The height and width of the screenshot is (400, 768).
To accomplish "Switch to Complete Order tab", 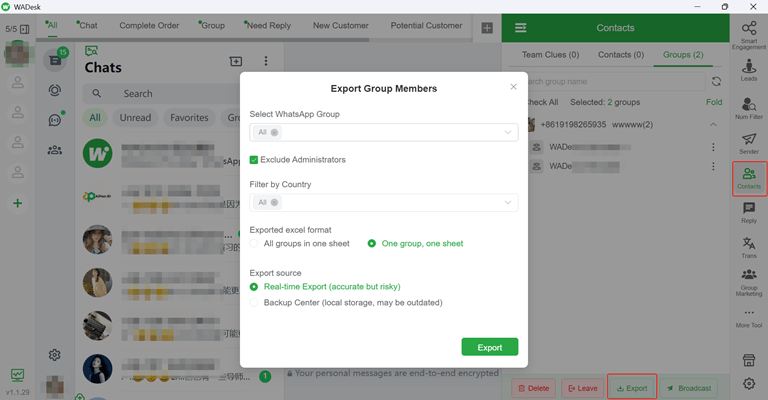I will point(149,25).
